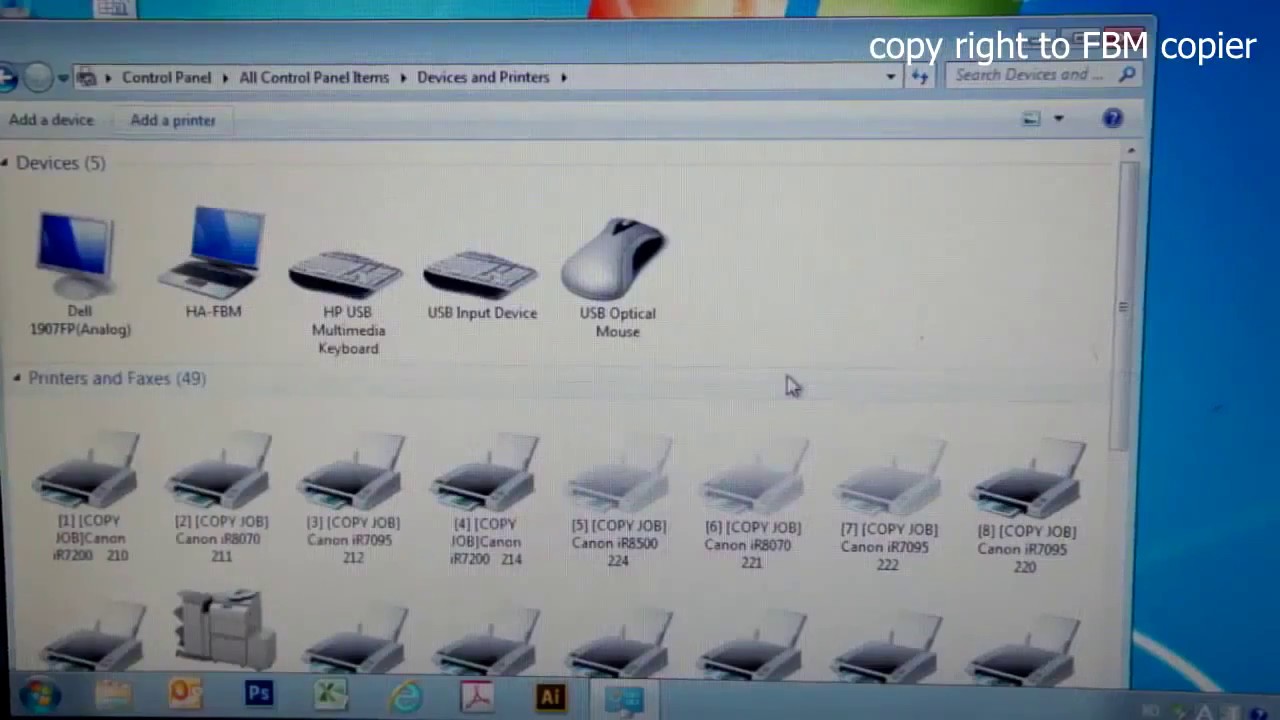Select printer [7] Canon iR7095 222

pyautogui.click(x=888, y=506)
